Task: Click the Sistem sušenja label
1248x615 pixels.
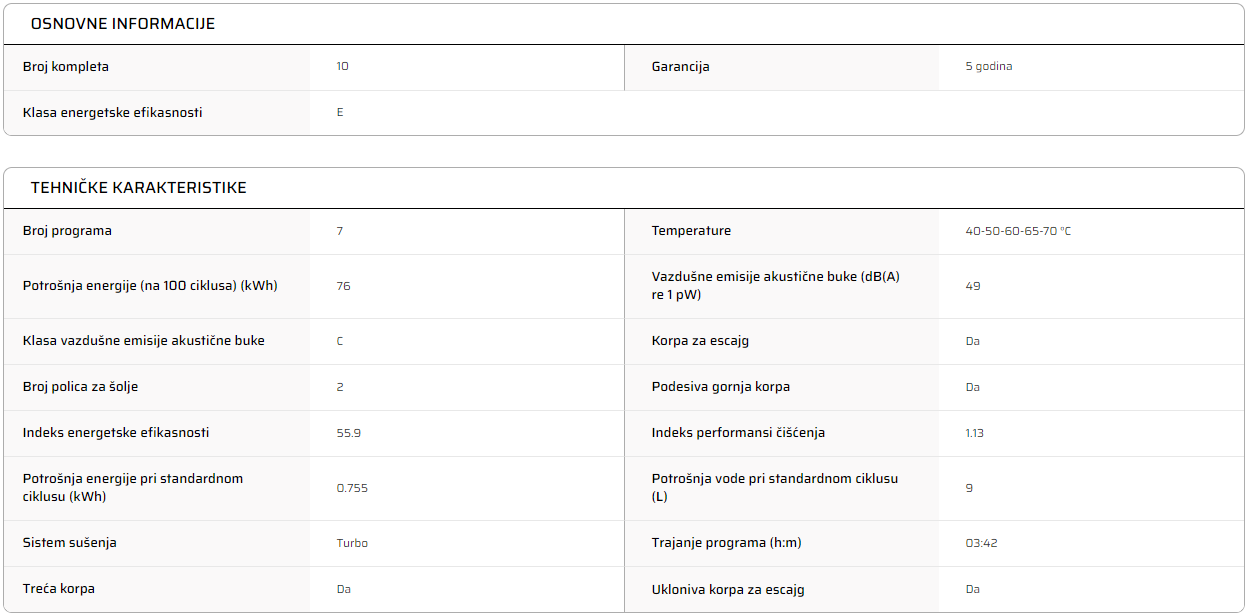Action: (70, 543)
